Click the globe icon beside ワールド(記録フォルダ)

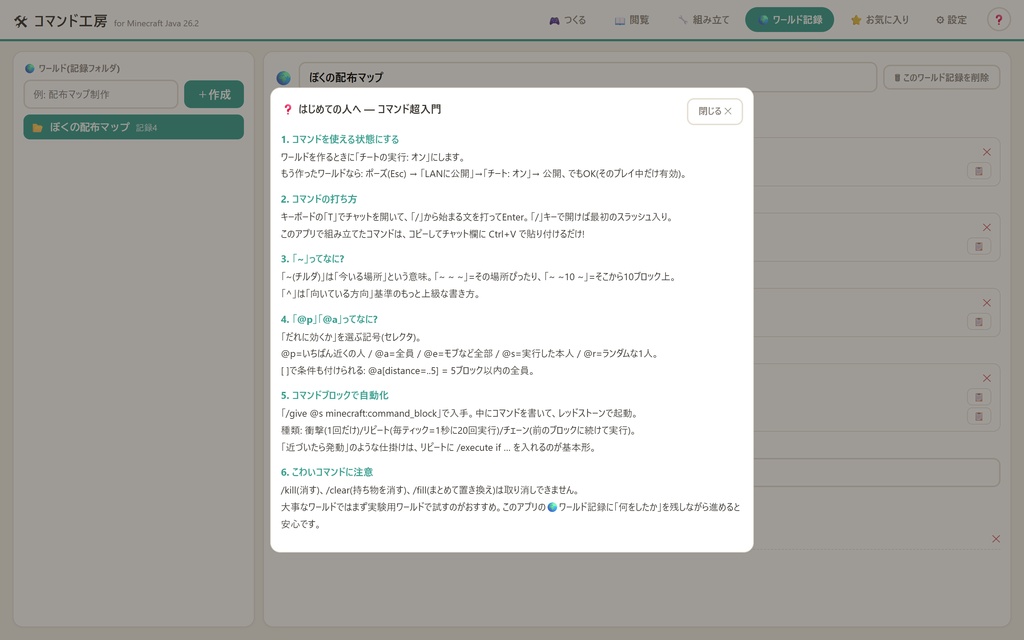coord(29,68)
